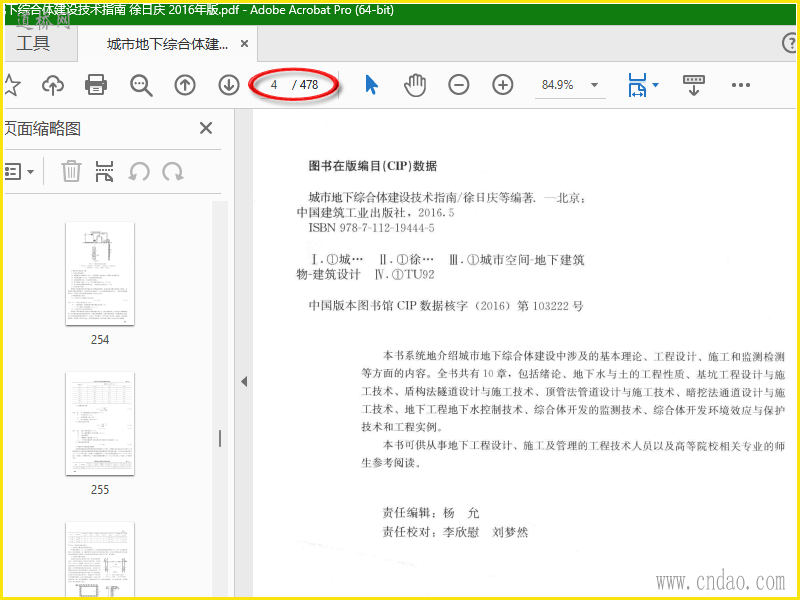The height and width of the screenshot is (600, 800).
Task: Click the bookmark star icon
Action: tap(11, 85)
